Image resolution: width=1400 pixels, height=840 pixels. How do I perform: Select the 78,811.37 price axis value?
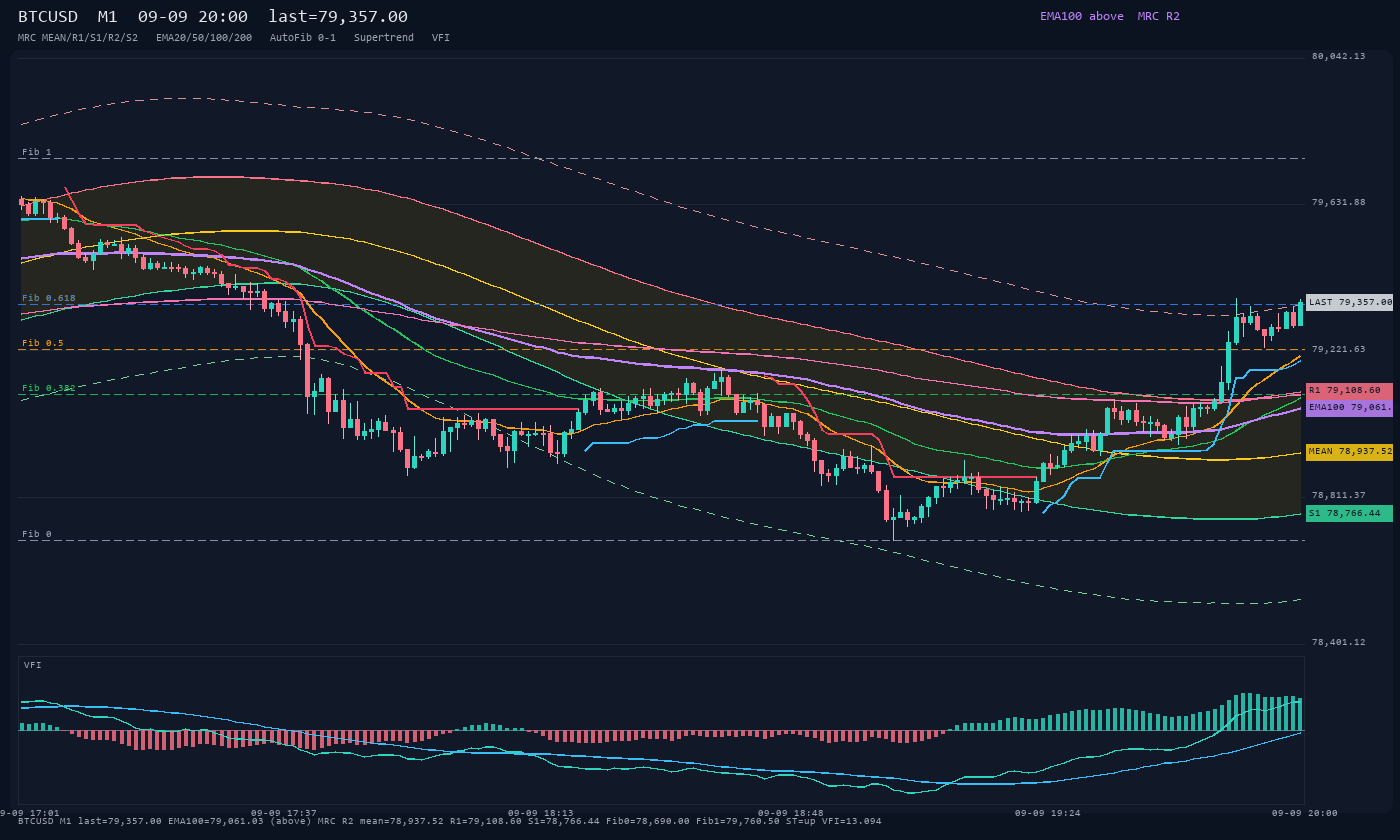(x=1338, y=495)
